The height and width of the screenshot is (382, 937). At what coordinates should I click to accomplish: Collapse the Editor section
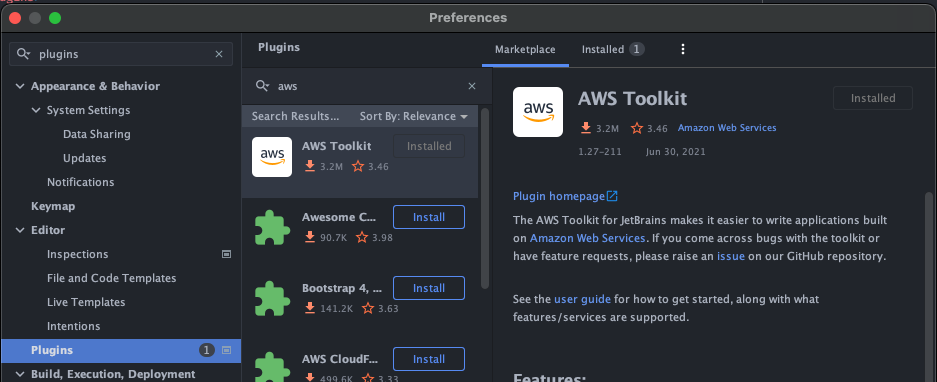click(x=20, y=230)
